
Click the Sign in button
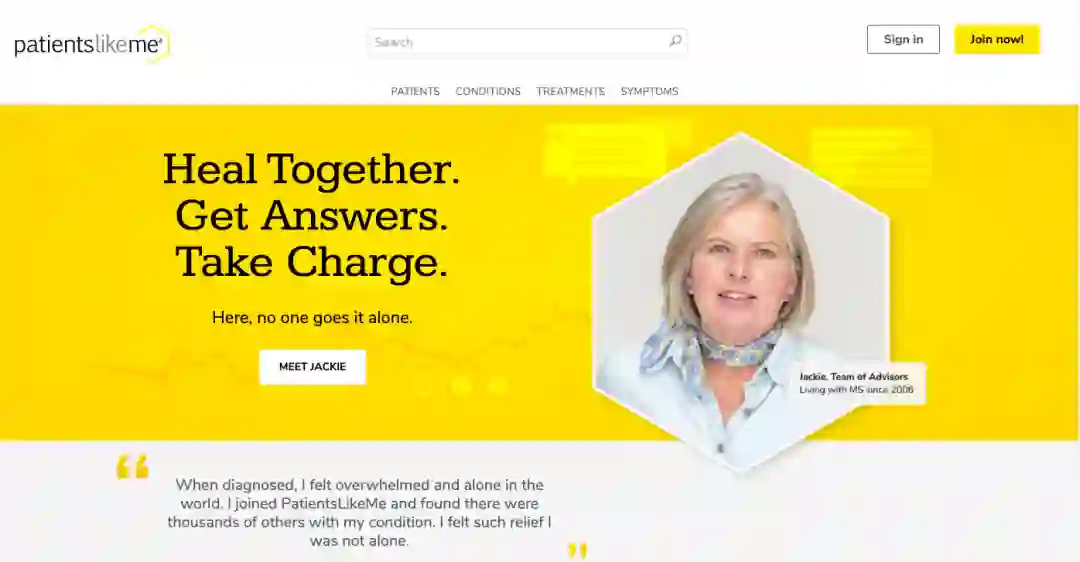(x=903, y=39)
